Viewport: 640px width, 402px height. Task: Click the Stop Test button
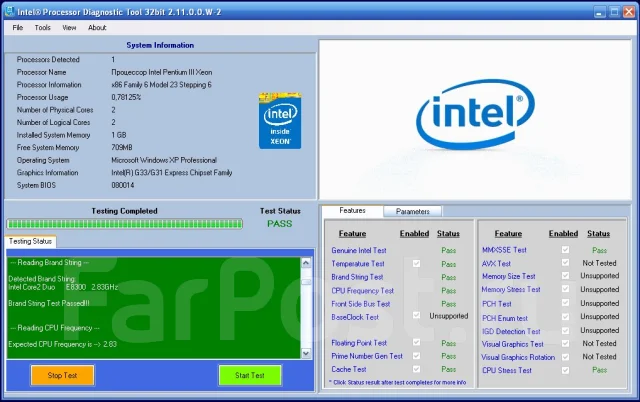click(x=62, y=375)
